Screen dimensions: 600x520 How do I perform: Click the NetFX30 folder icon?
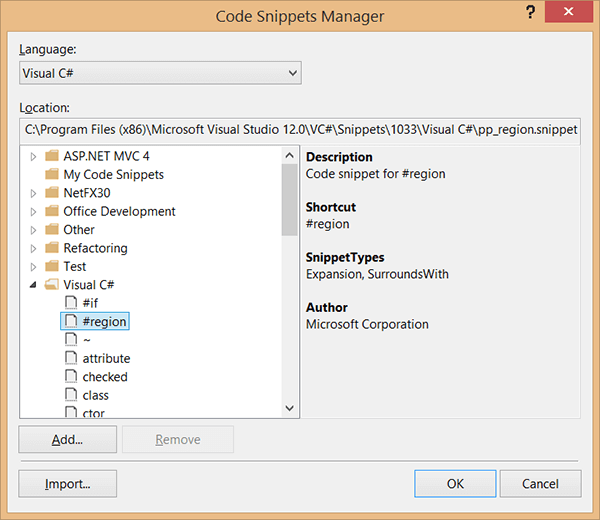click(52, 192)
